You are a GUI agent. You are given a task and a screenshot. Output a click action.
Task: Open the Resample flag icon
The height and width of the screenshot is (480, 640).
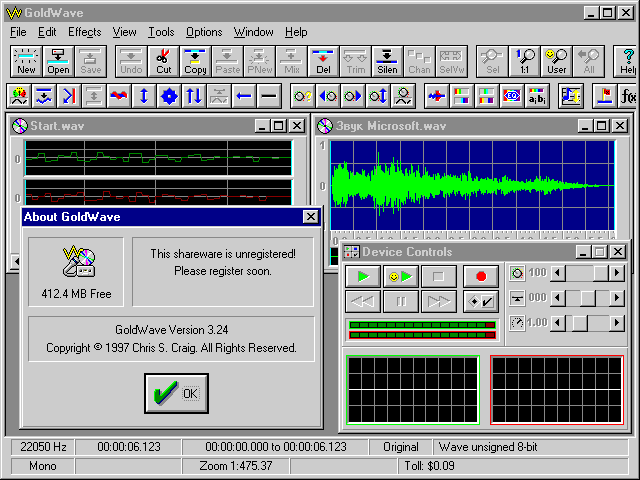pyautogui.click(x=604, y=96)
